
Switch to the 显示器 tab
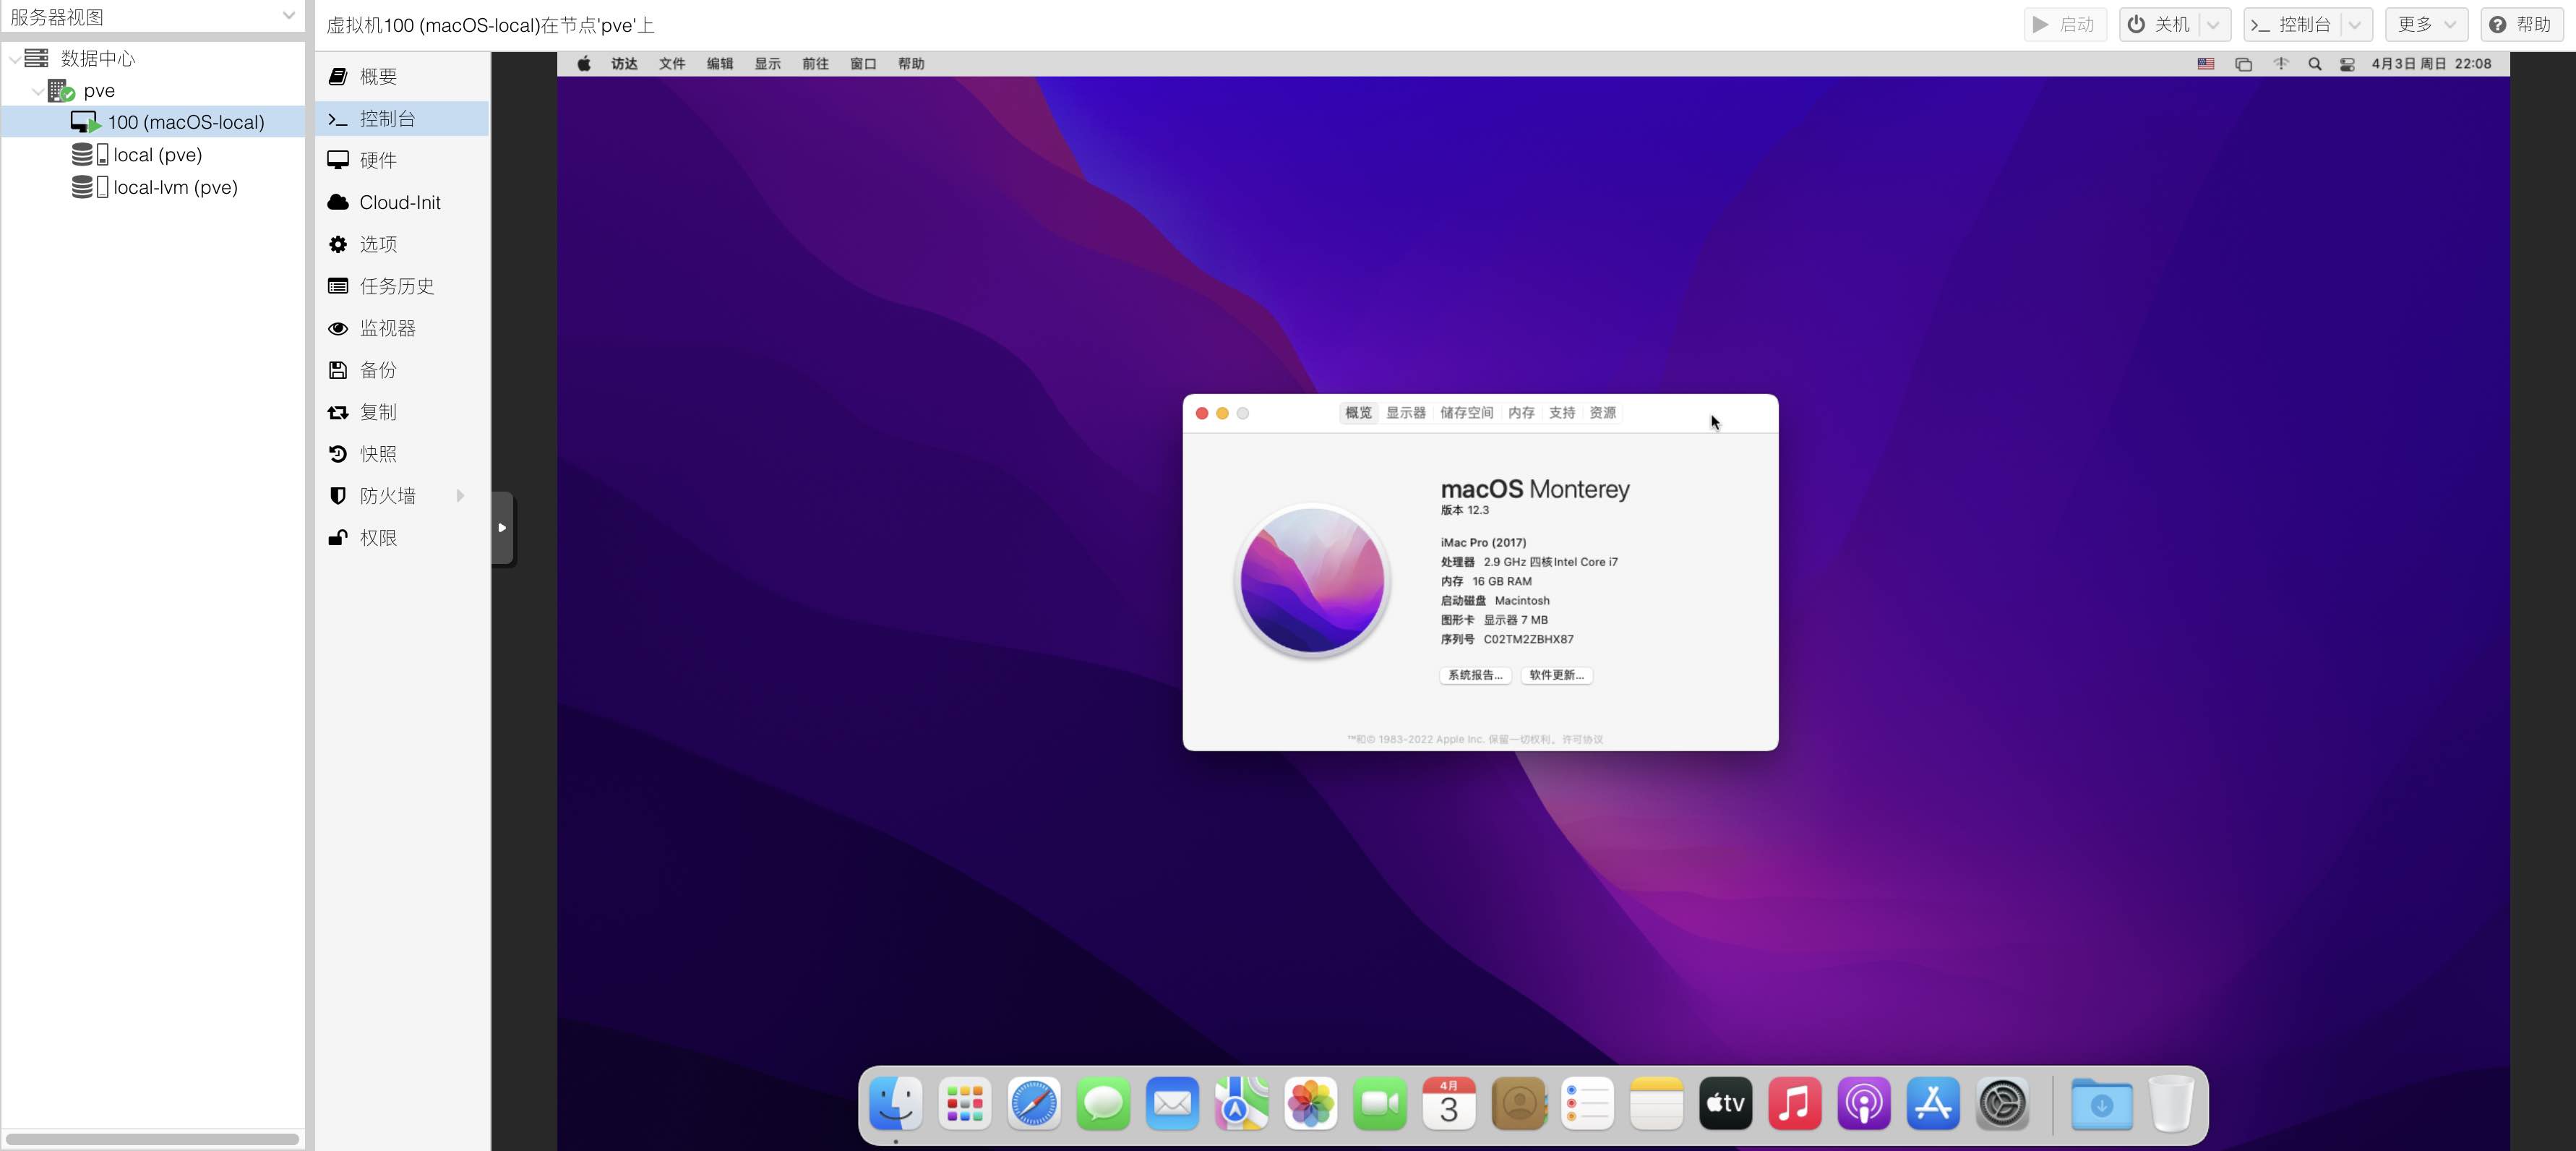coord(1405,413)
